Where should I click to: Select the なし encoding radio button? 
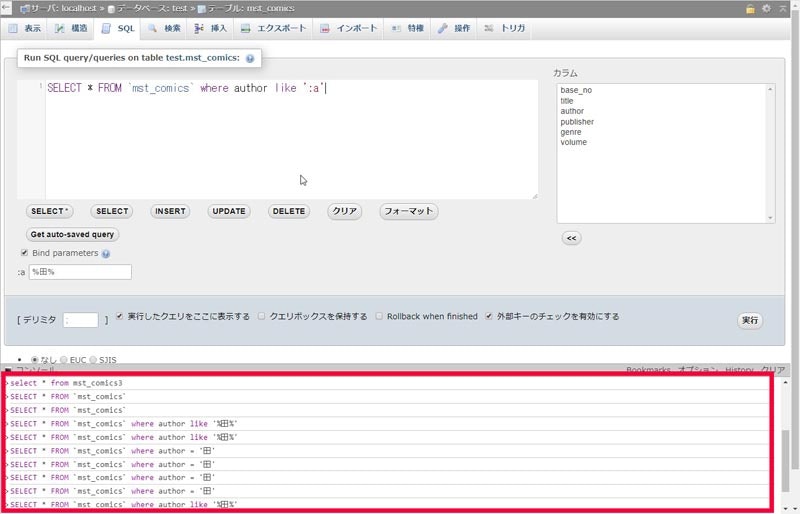[x=35, y=360]
